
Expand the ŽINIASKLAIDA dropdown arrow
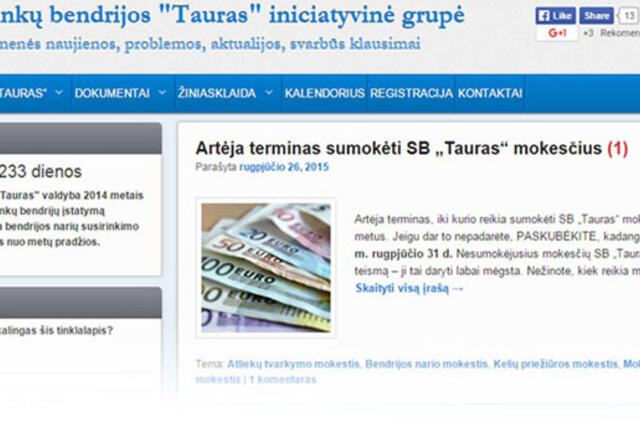[269, 93]
